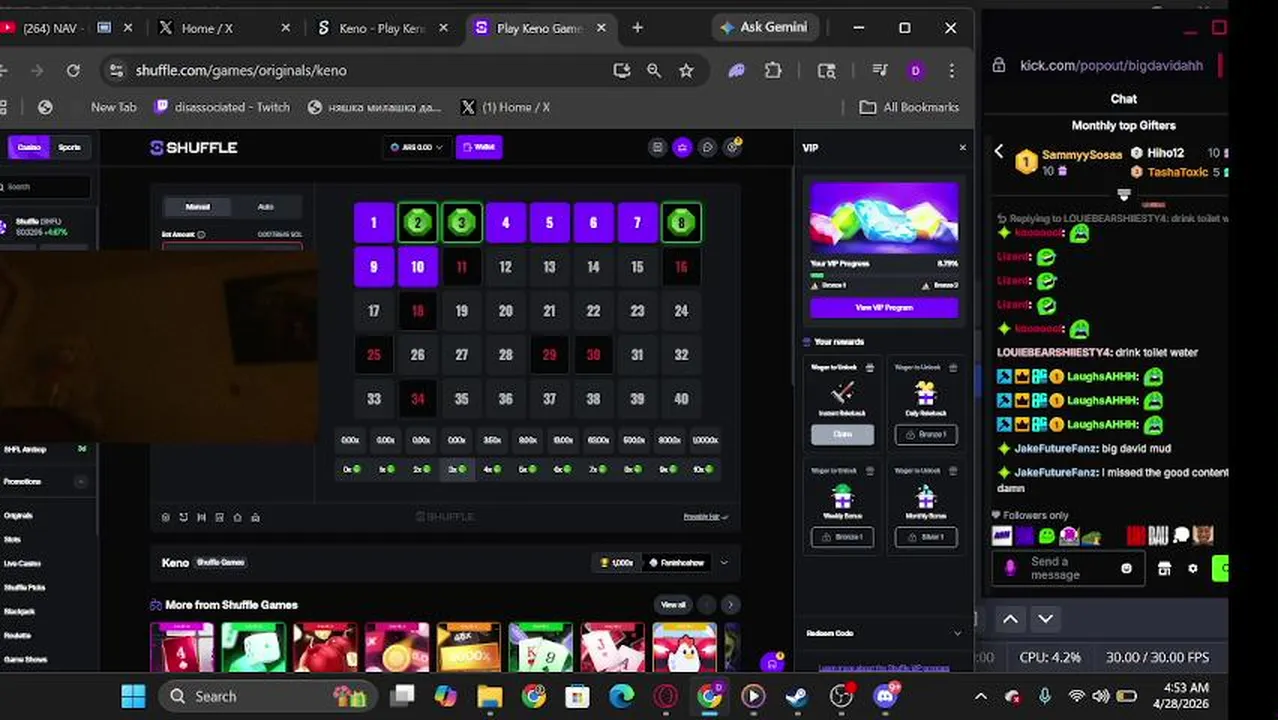Open Kick chat settings gear

1192,568
